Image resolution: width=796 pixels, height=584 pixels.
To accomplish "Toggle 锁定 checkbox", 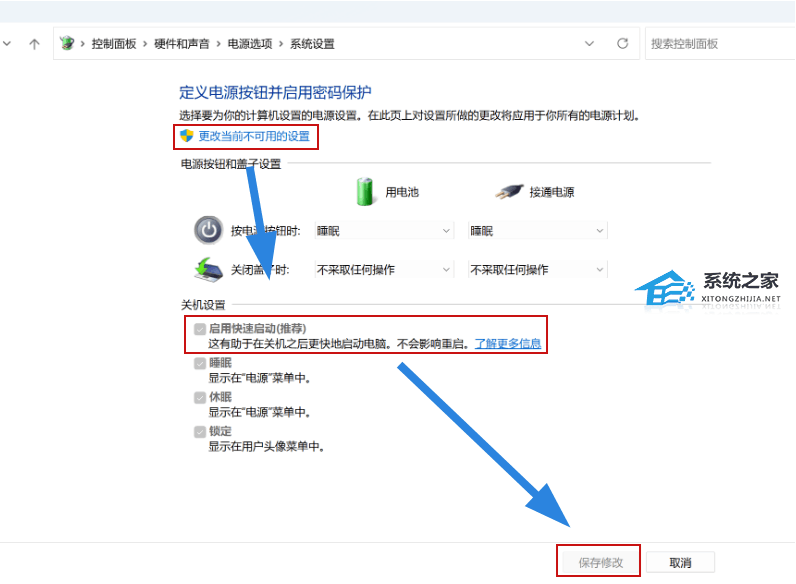I will click(200, 432).
